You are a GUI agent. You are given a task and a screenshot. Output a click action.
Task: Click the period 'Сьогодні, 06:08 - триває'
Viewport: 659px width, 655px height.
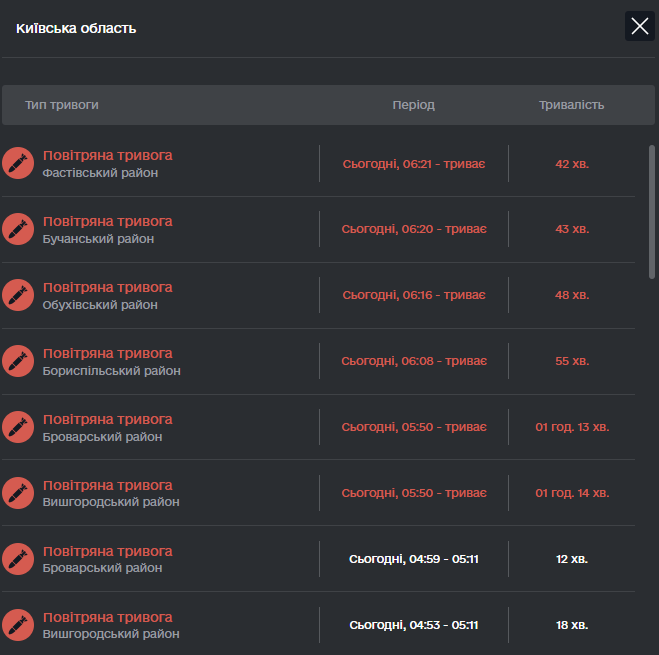(414, 361)
